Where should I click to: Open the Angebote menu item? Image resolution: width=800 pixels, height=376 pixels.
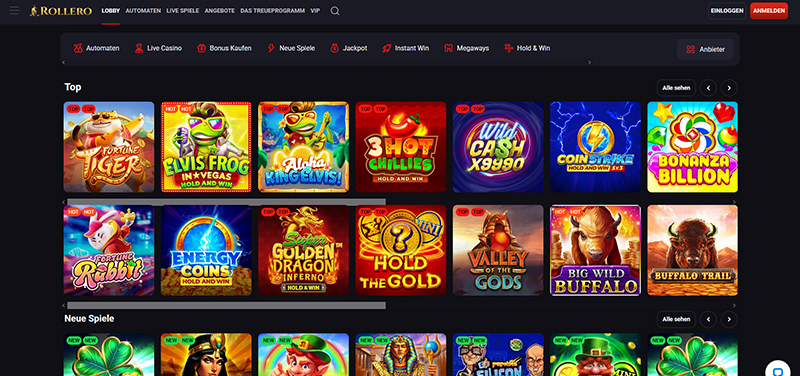[220, 11]
